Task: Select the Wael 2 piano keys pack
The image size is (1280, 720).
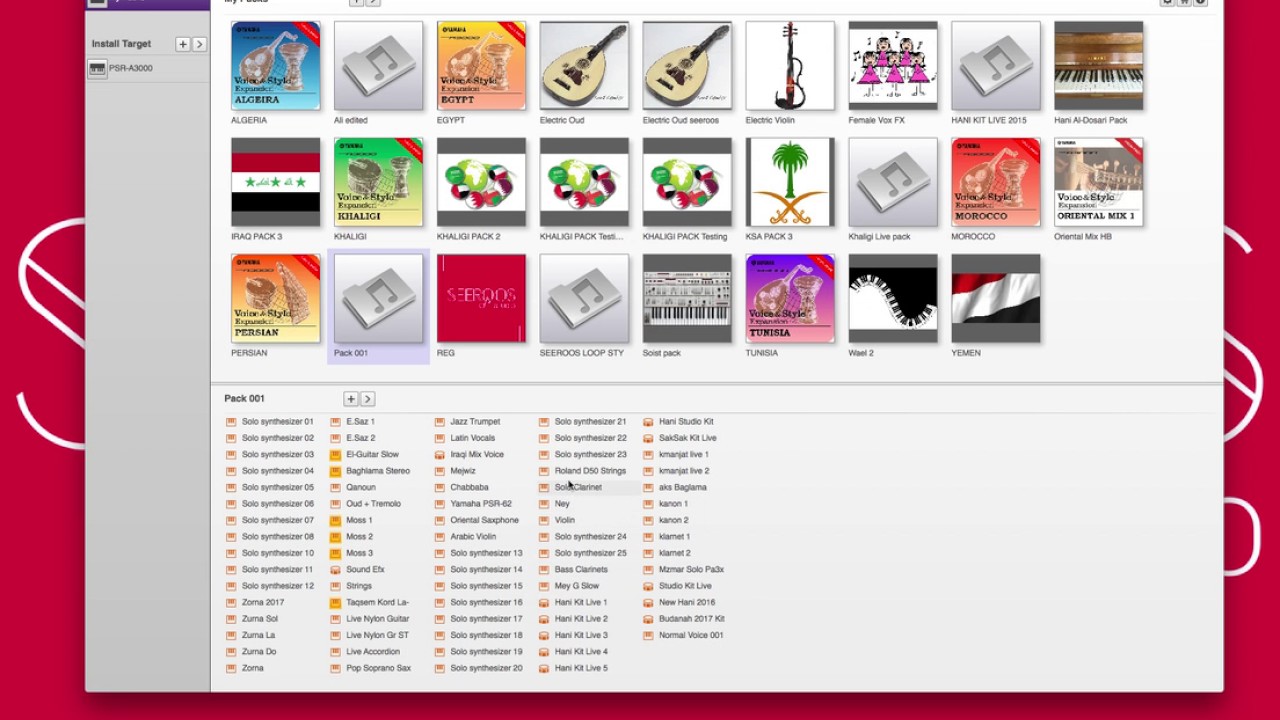Action: [x=893, y=298]
